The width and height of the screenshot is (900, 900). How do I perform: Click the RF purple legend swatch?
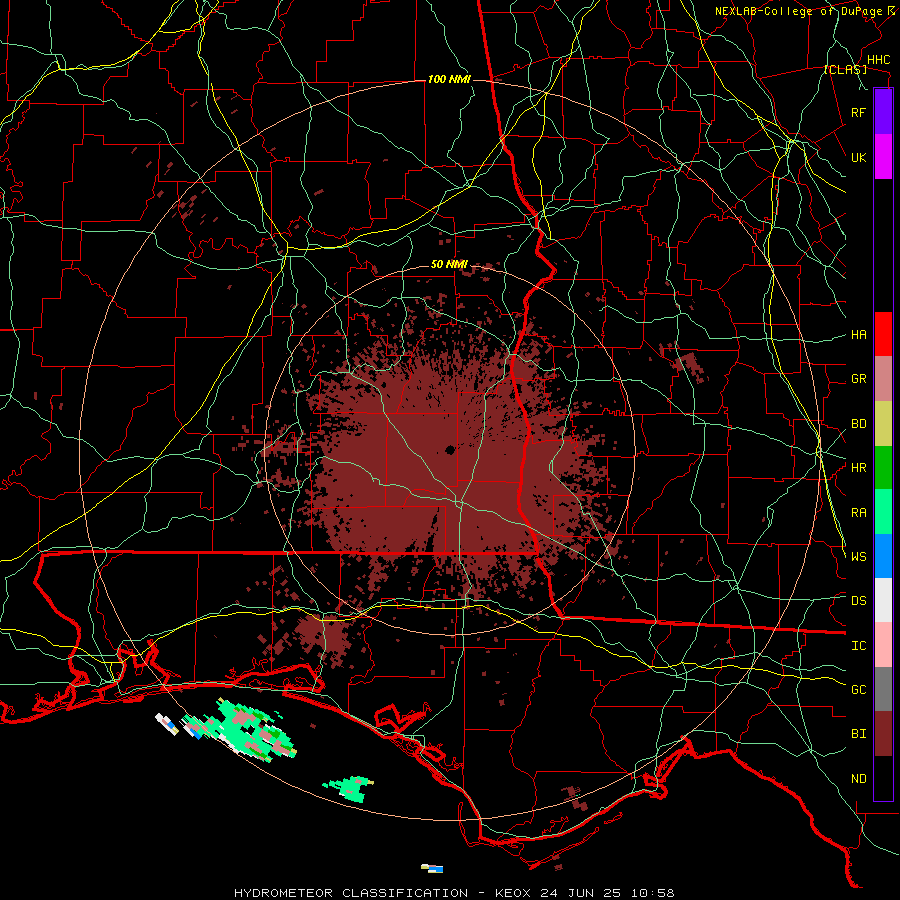coord(883,112)
